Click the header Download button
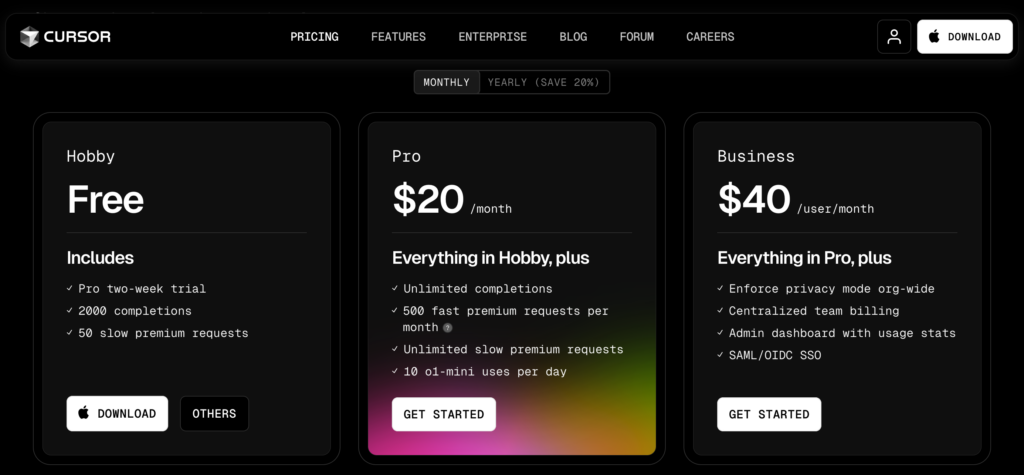Viewport: 1024px width, 475px height. point(964,37)
